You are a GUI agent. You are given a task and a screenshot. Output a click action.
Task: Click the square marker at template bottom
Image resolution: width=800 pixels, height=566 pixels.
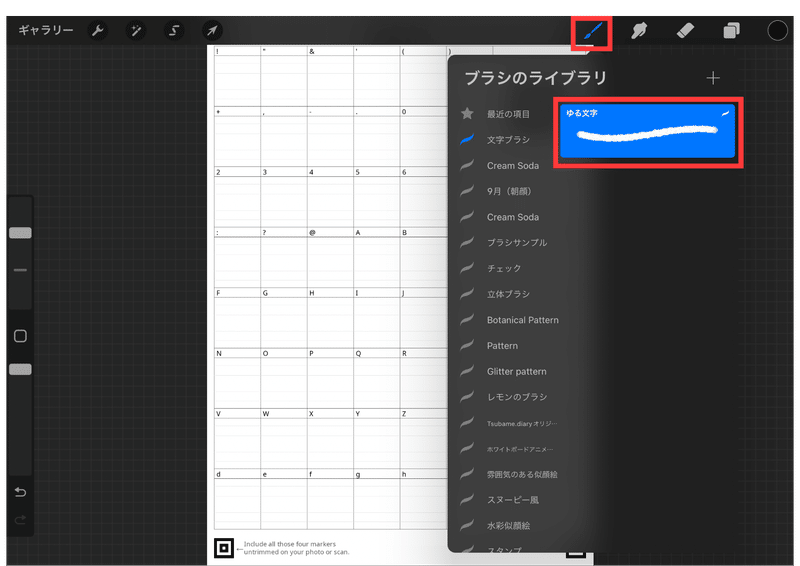[x=223, y=548]
